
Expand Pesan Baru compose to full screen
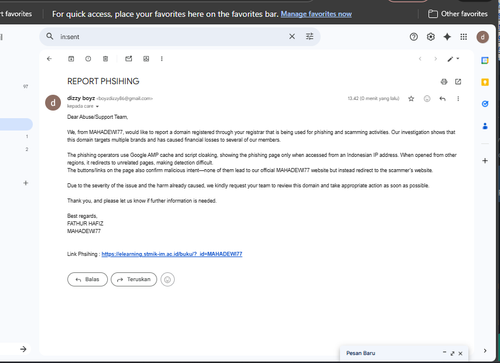tap(452, 353)
